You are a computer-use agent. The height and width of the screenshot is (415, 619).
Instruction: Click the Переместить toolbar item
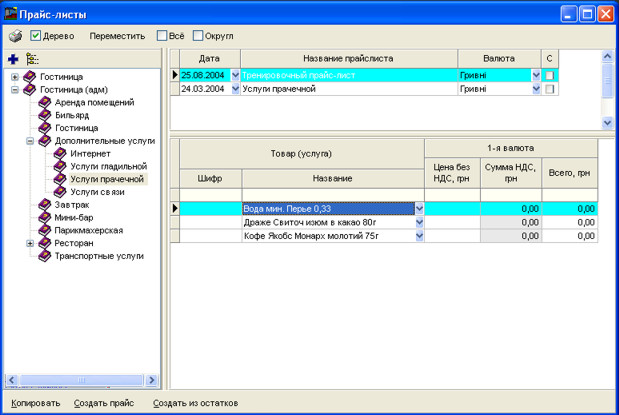[116, 36]
